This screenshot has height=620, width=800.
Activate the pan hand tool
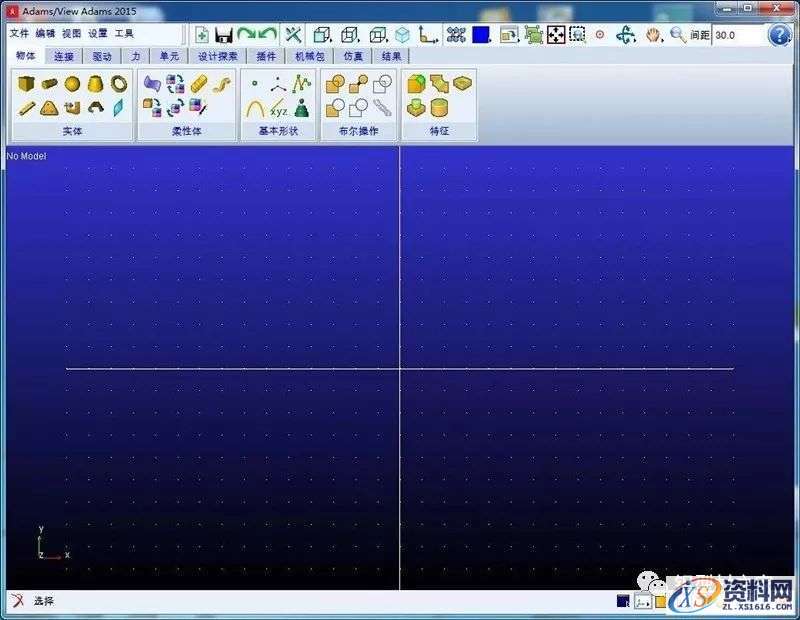pyautogui.click(x=653, y=34)
